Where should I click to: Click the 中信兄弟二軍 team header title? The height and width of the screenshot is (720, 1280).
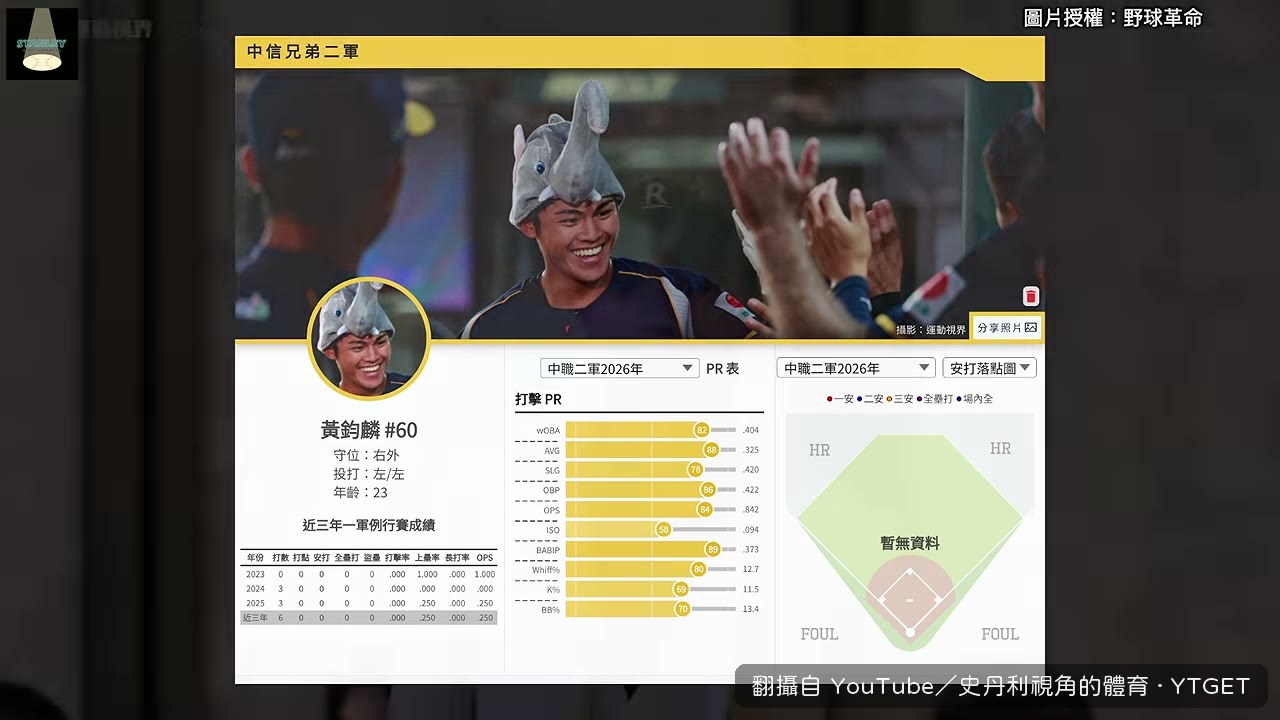pyautogui.click(x=303, y=52)
